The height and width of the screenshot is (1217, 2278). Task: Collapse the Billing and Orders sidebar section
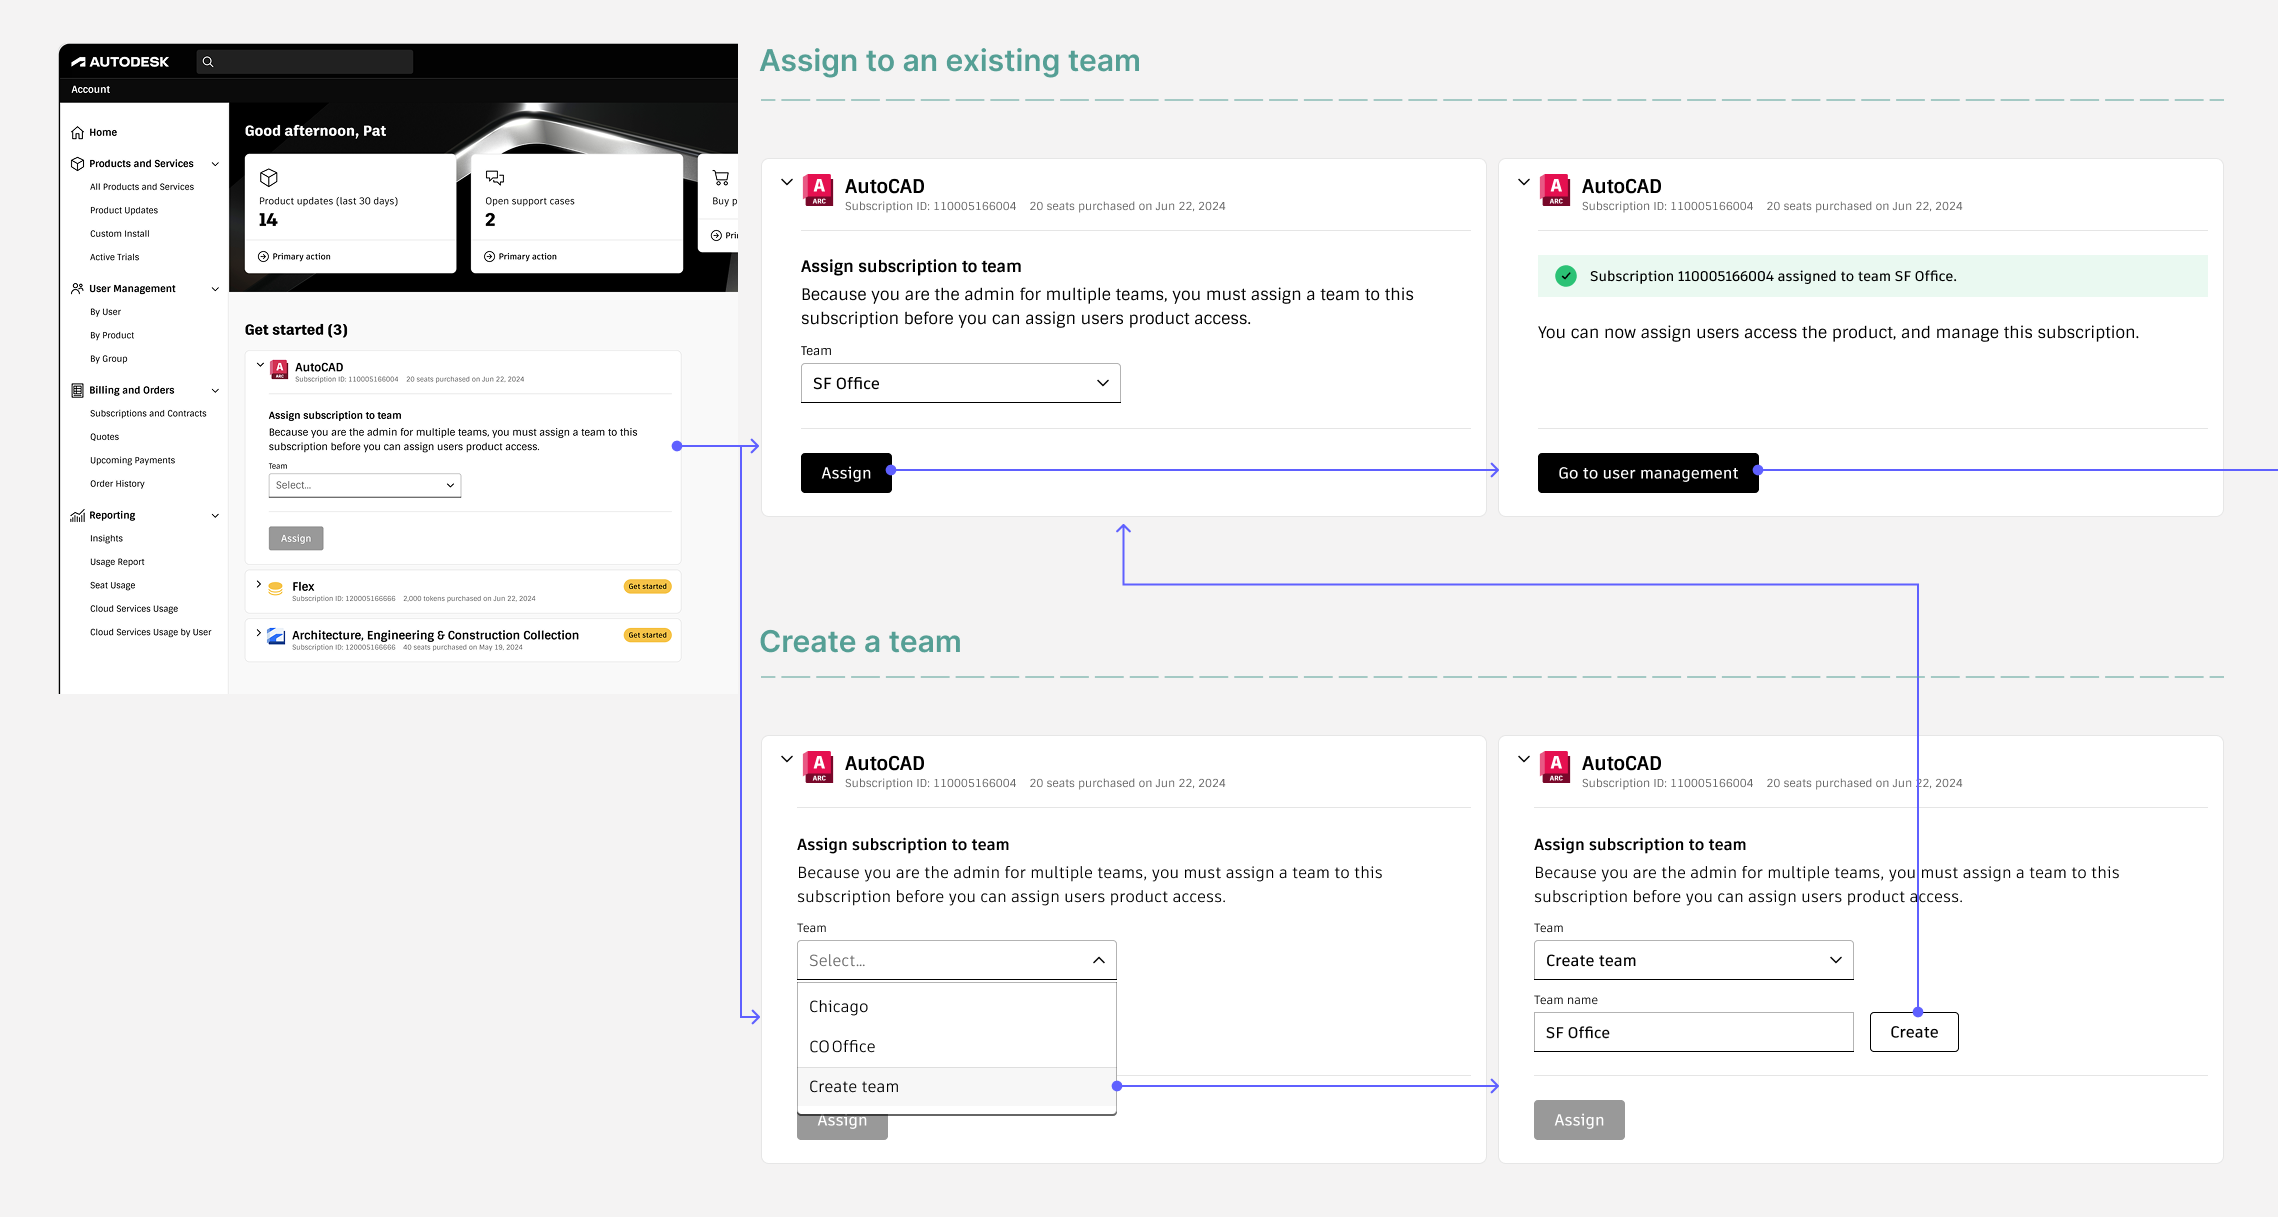pos(215,391)
